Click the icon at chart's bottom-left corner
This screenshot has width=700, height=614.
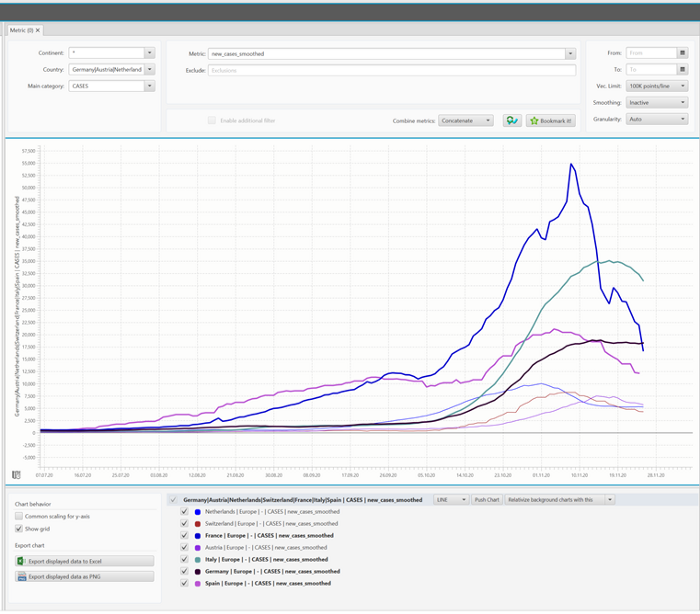(x=17, y=475)
